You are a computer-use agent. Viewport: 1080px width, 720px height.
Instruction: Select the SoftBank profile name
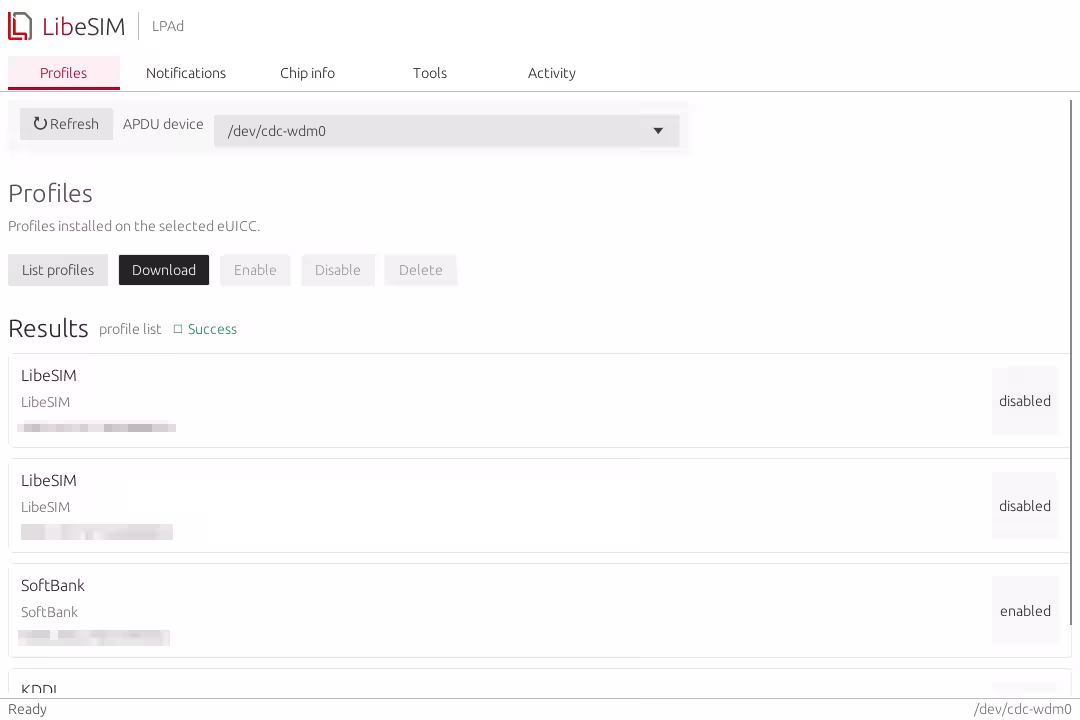click(53, 586)
